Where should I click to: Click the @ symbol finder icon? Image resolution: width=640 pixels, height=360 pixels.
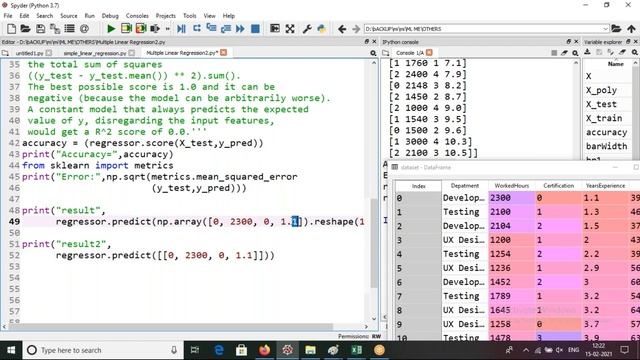[x=84, y=29]
